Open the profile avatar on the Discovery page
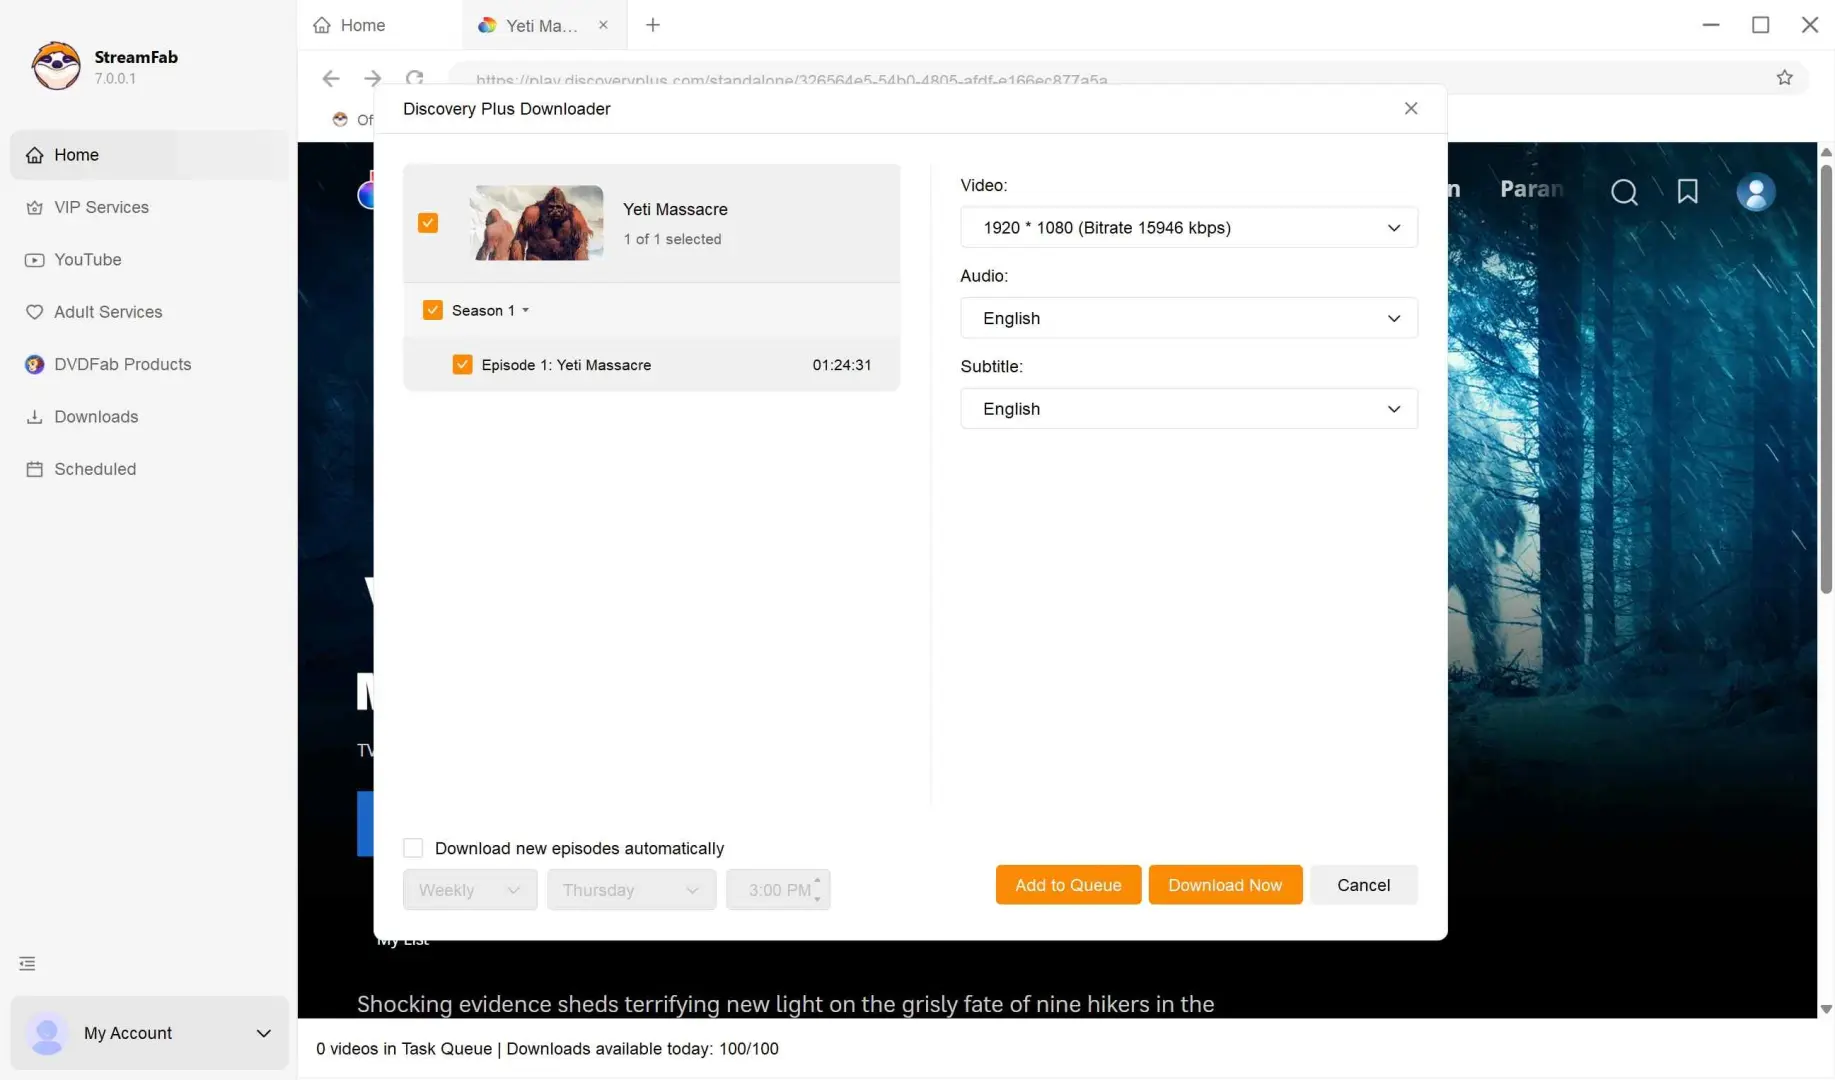This screenshot has height=1080, width=1835. [x=1755, y=192]
